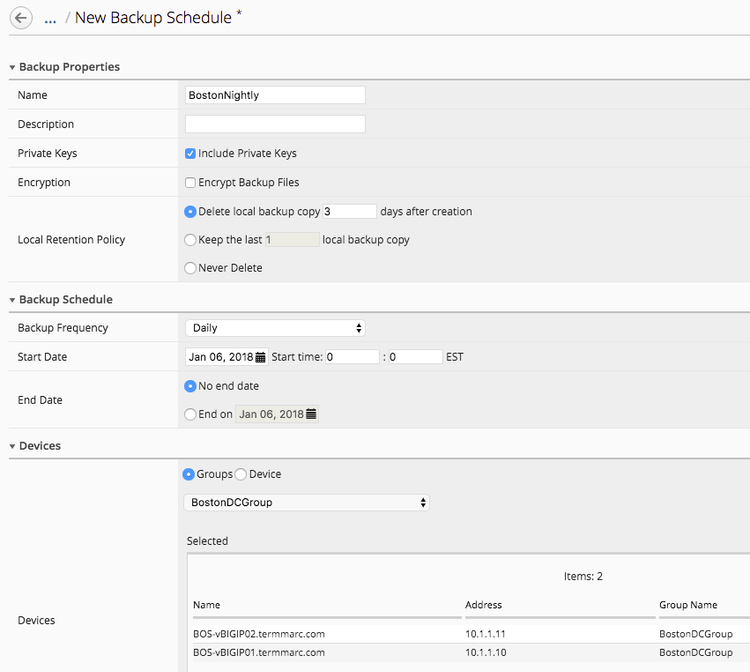Choose Never Delete retention option
This screenshot has height=672, width=750.
coord(191,268)
